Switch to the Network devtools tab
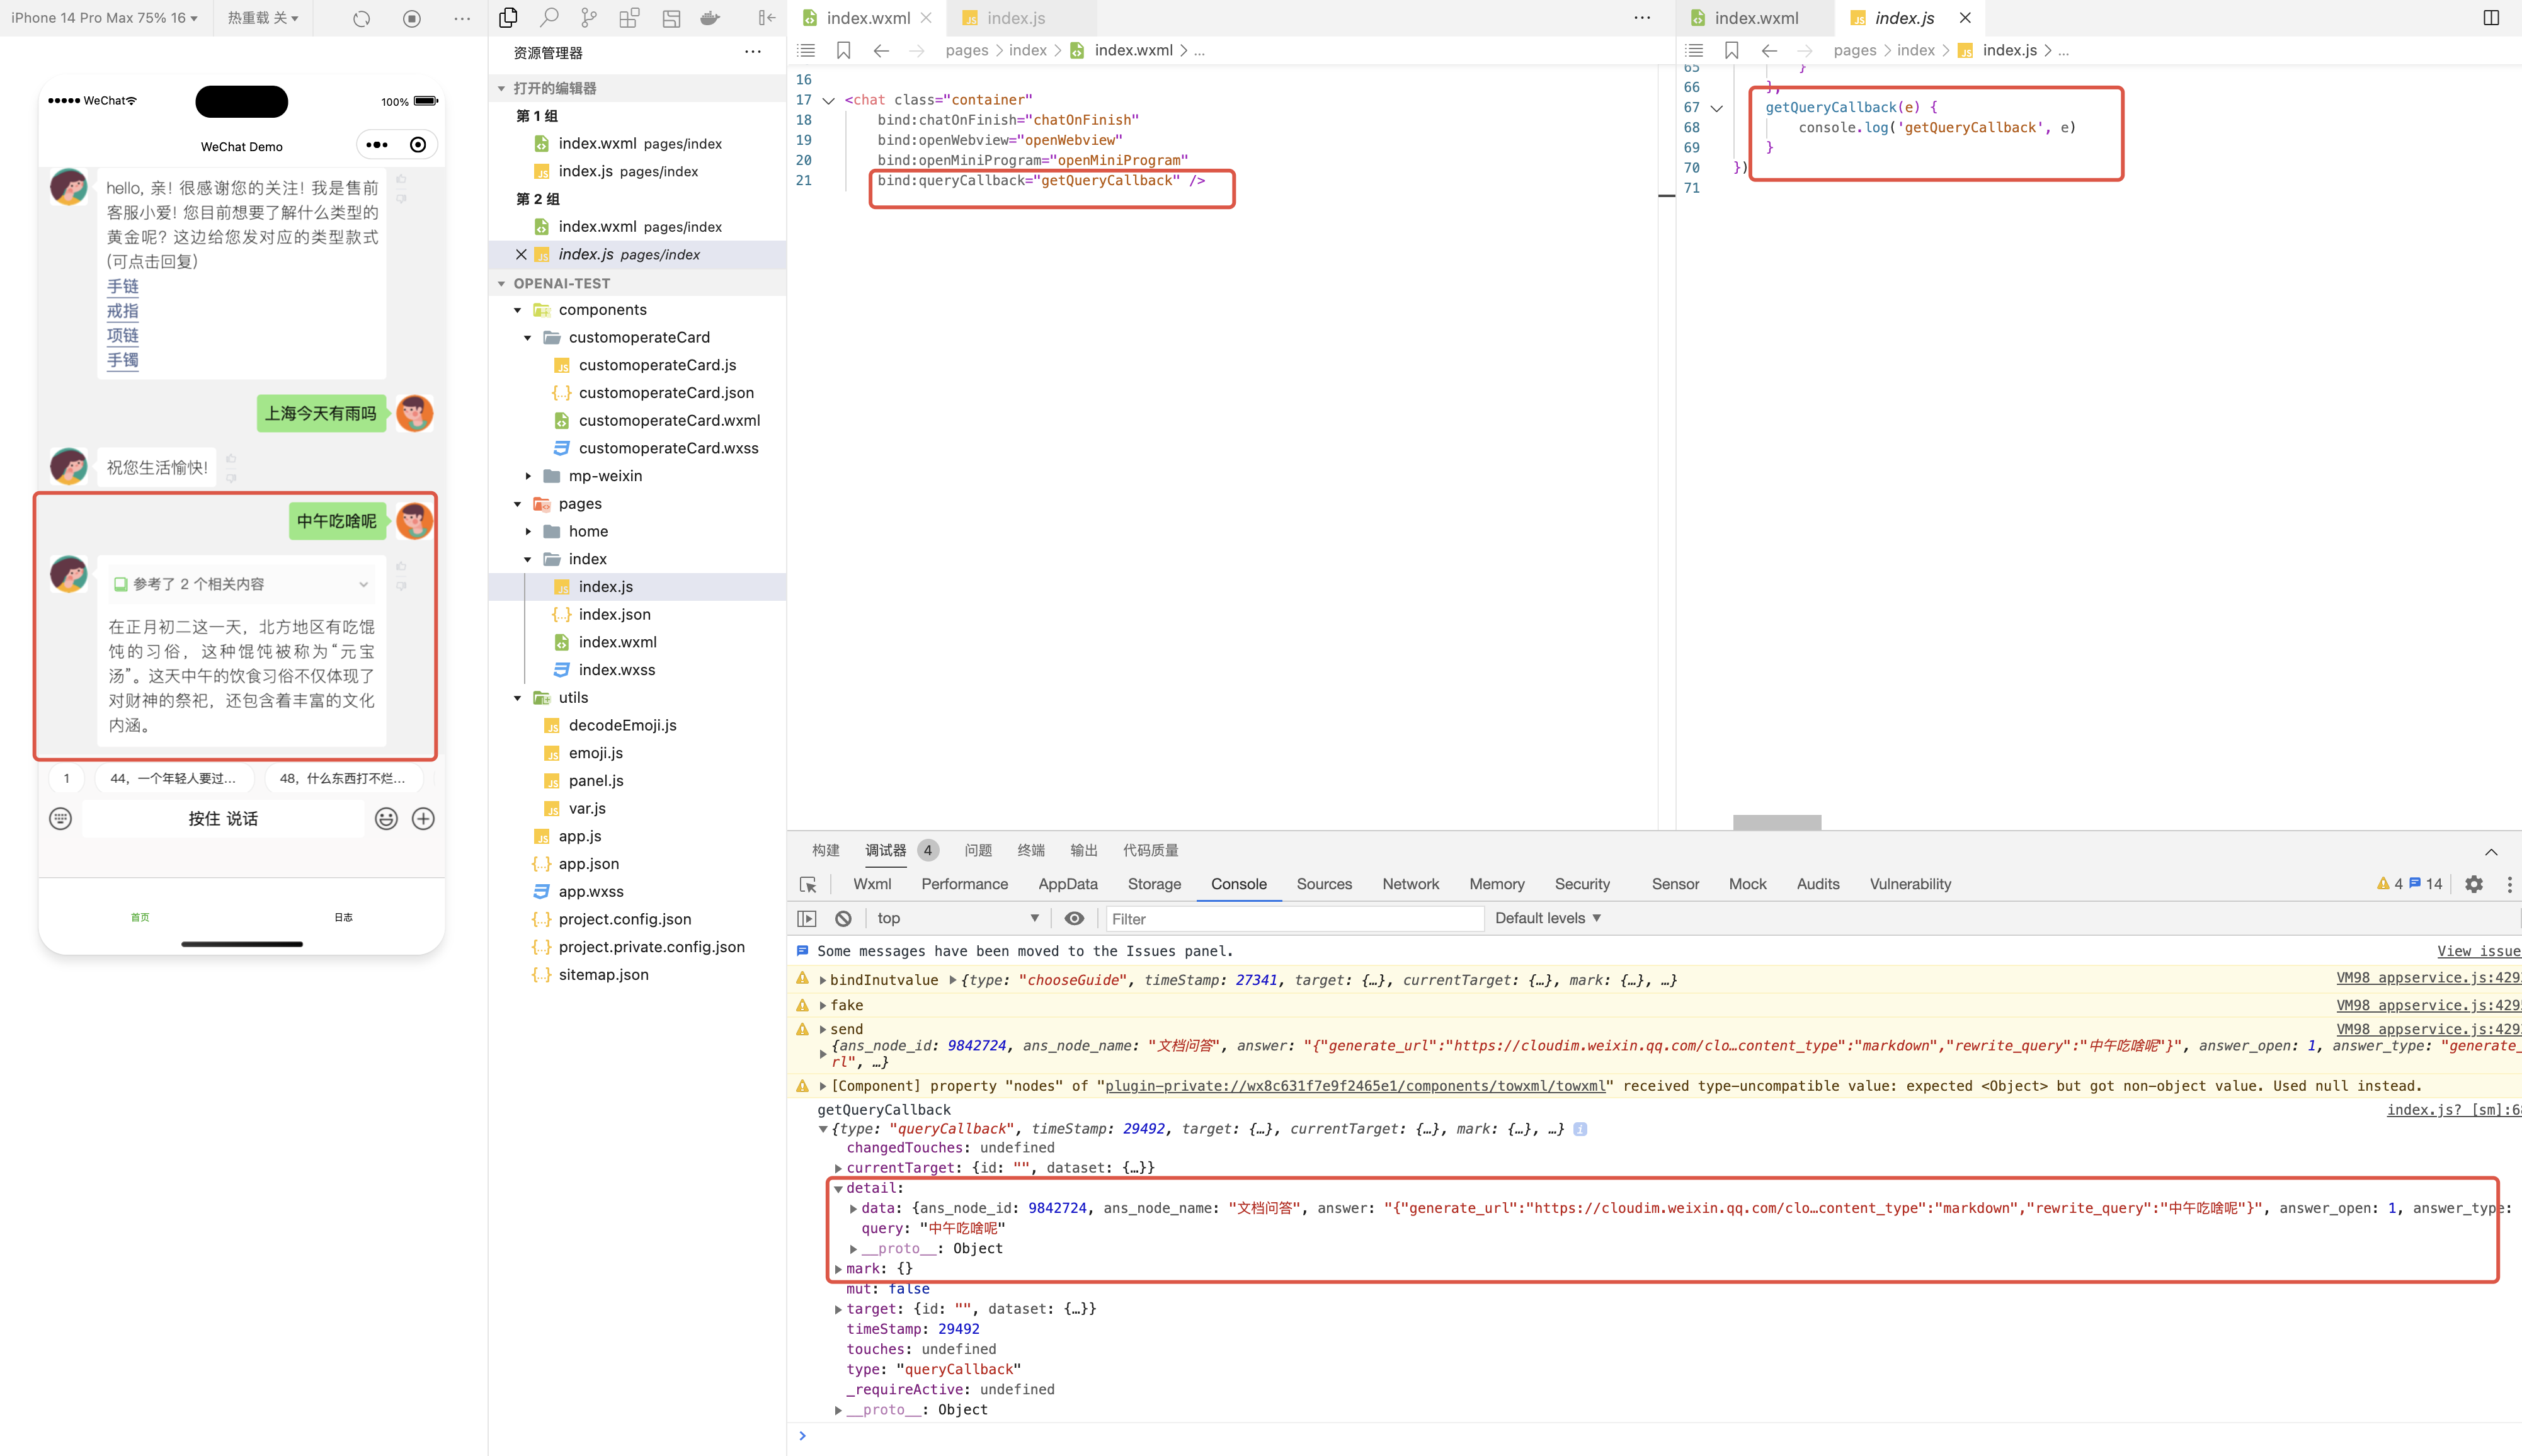The image size is (2522, 1456). pos(1410,884)
